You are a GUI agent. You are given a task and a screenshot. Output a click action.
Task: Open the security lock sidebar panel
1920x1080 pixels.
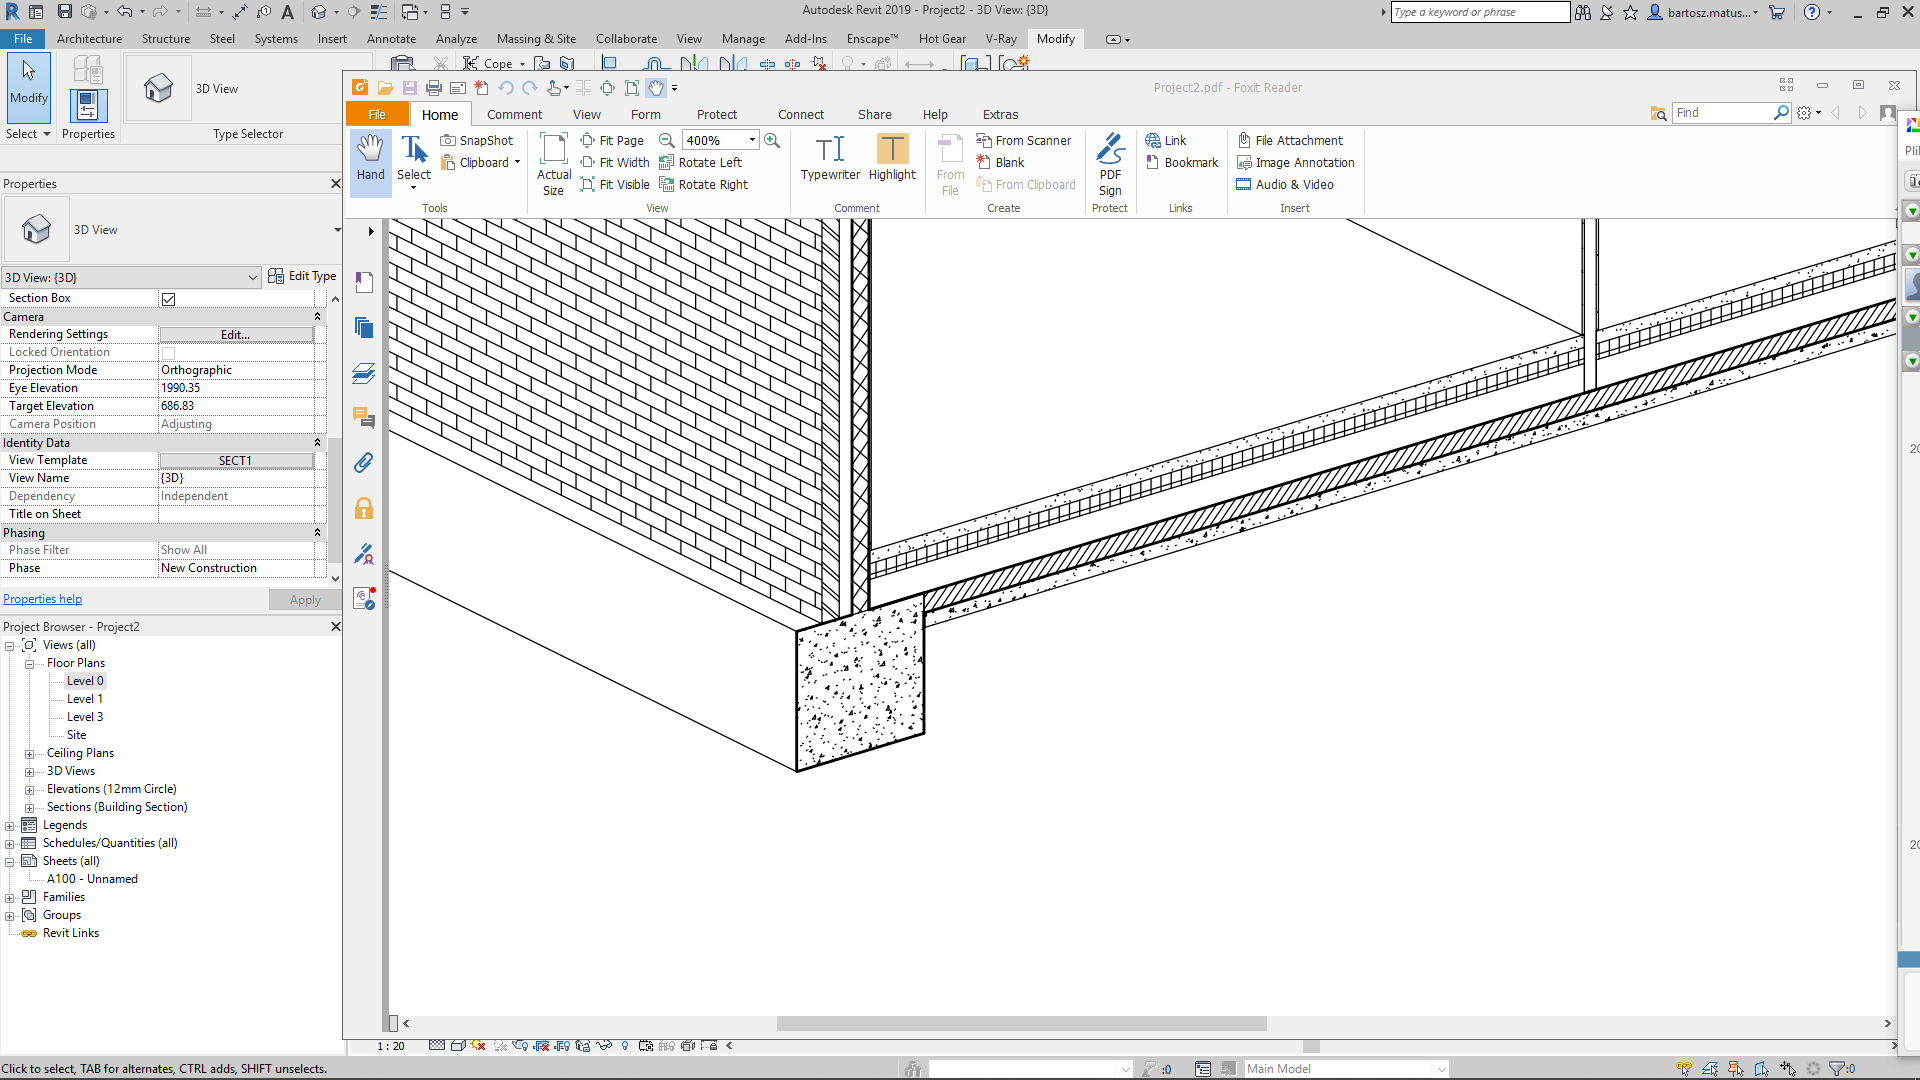(x=364, y=509)
